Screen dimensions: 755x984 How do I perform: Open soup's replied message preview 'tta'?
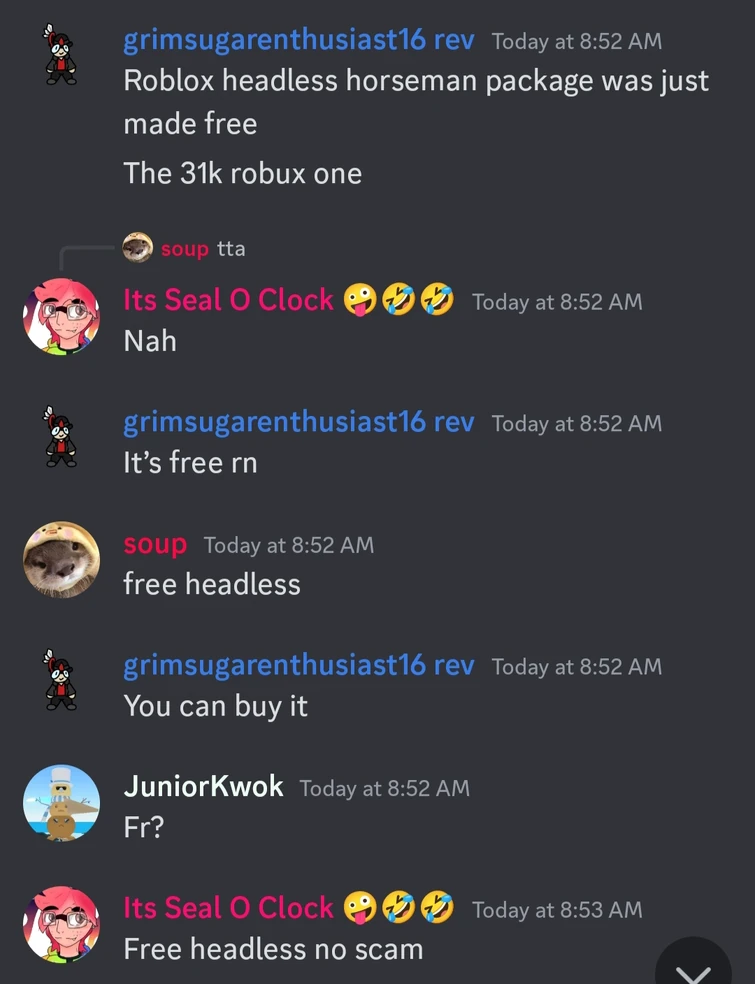click(x=231, y=249)
